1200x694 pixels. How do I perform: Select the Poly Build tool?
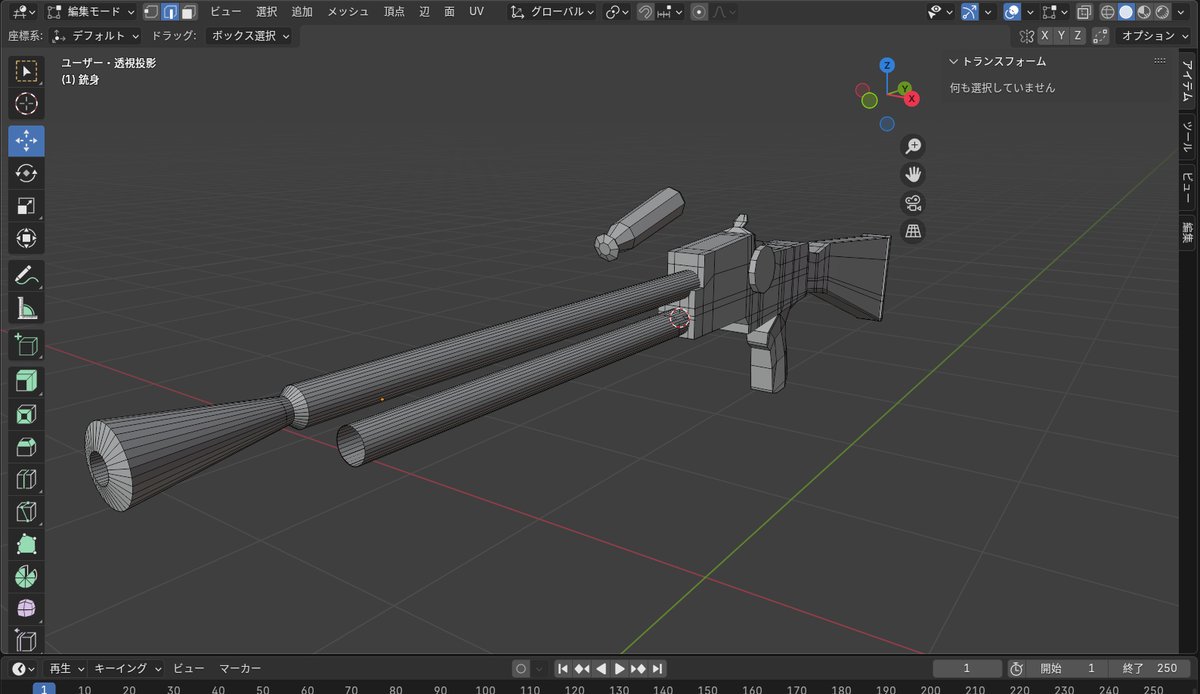(26, 545)
